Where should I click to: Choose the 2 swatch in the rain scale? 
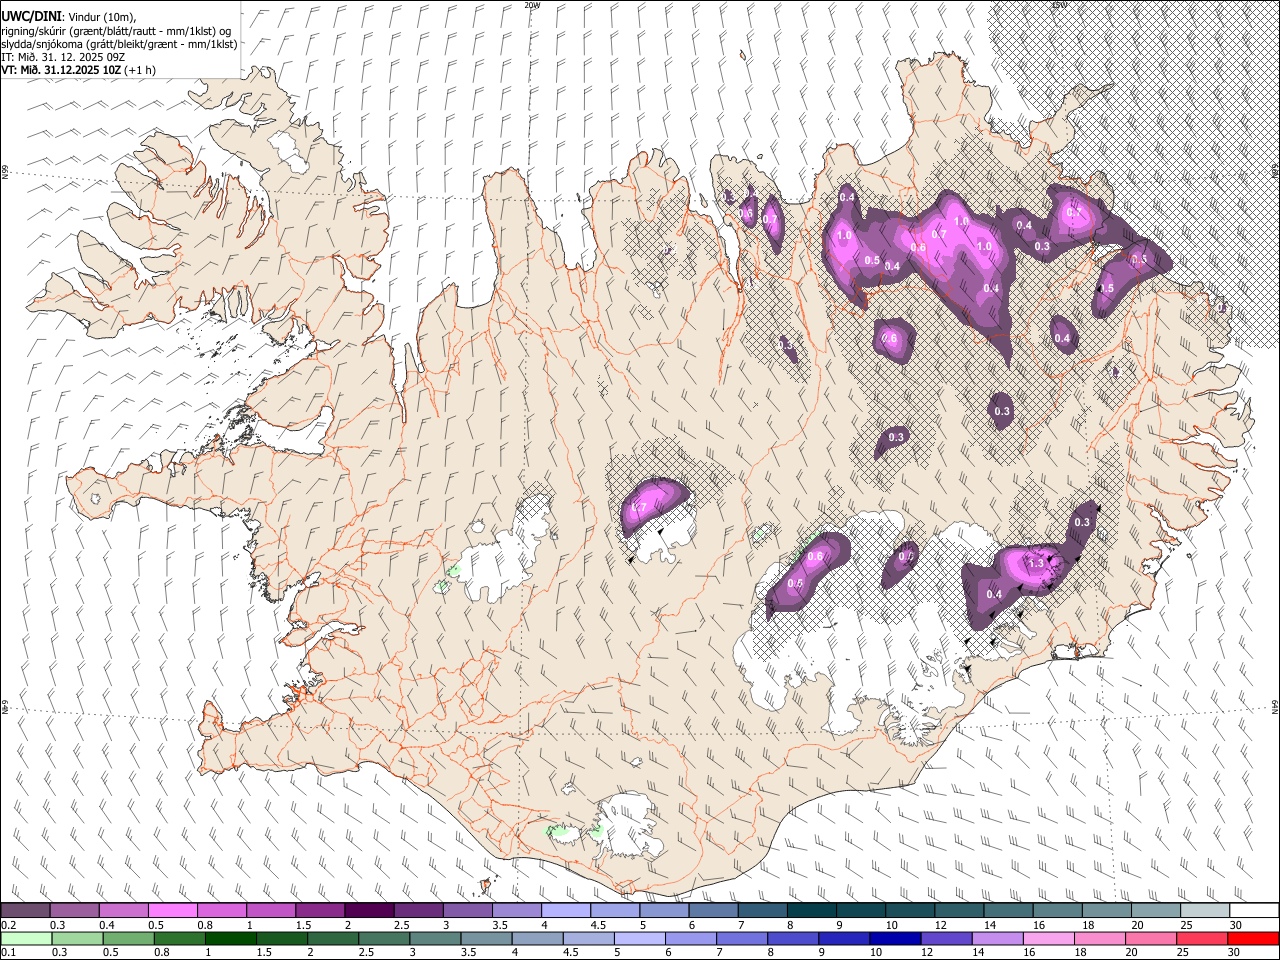pos(331,938)
